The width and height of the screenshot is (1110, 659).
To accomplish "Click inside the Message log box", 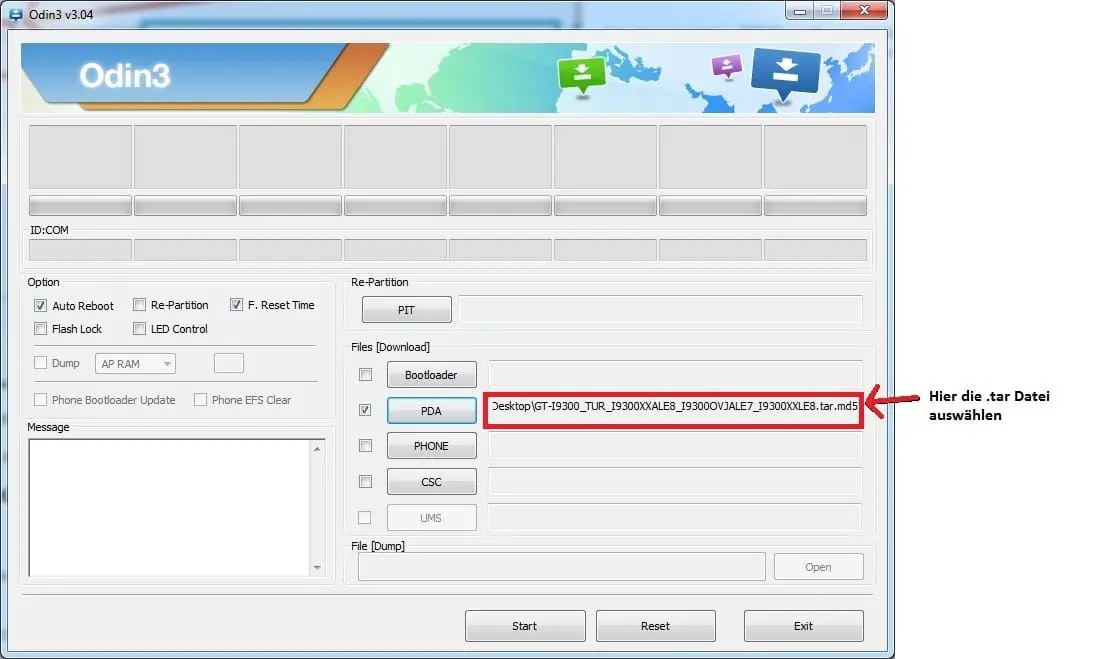I will point(169,508).
